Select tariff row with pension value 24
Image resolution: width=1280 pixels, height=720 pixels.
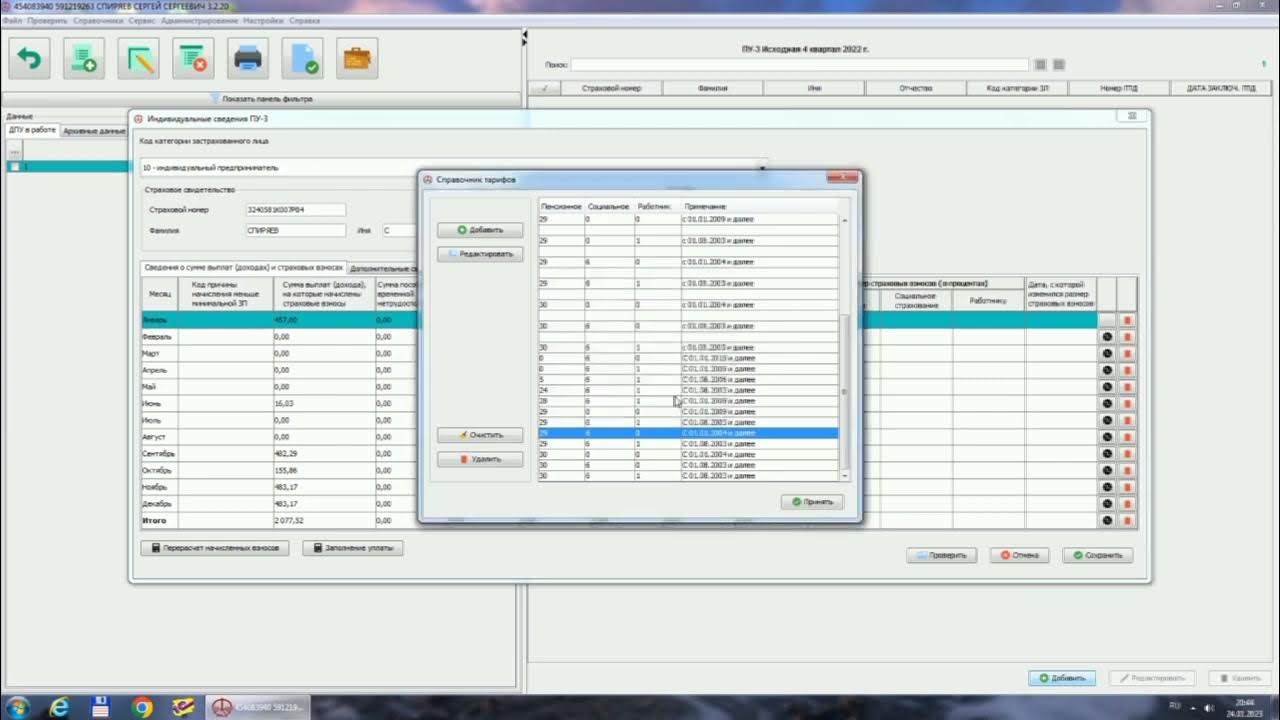(x=688, y=390)
